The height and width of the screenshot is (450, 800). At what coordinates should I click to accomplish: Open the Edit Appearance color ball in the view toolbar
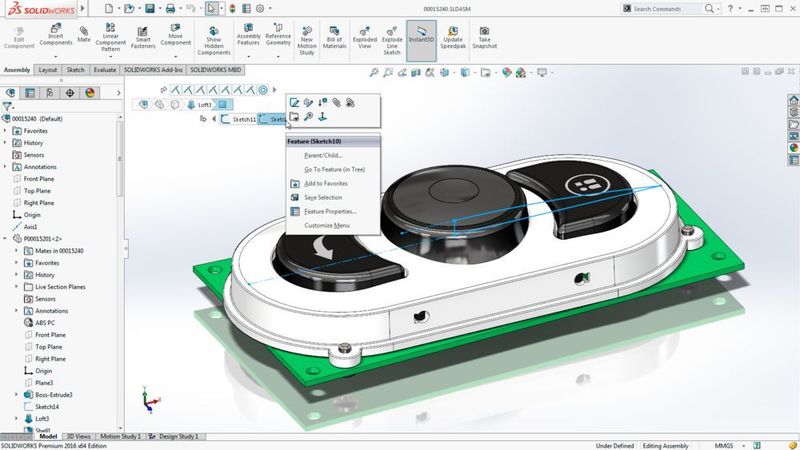click(x=507, y=73)
